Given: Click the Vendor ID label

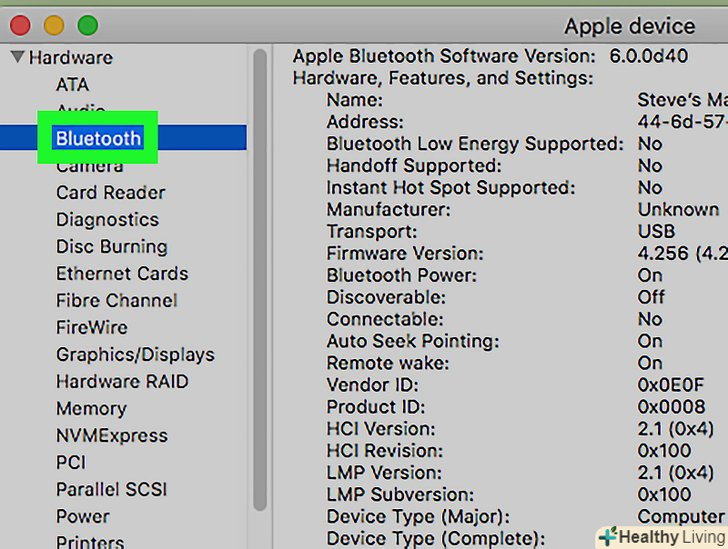Looking at the screenshot, I should [x=372, y=385].
